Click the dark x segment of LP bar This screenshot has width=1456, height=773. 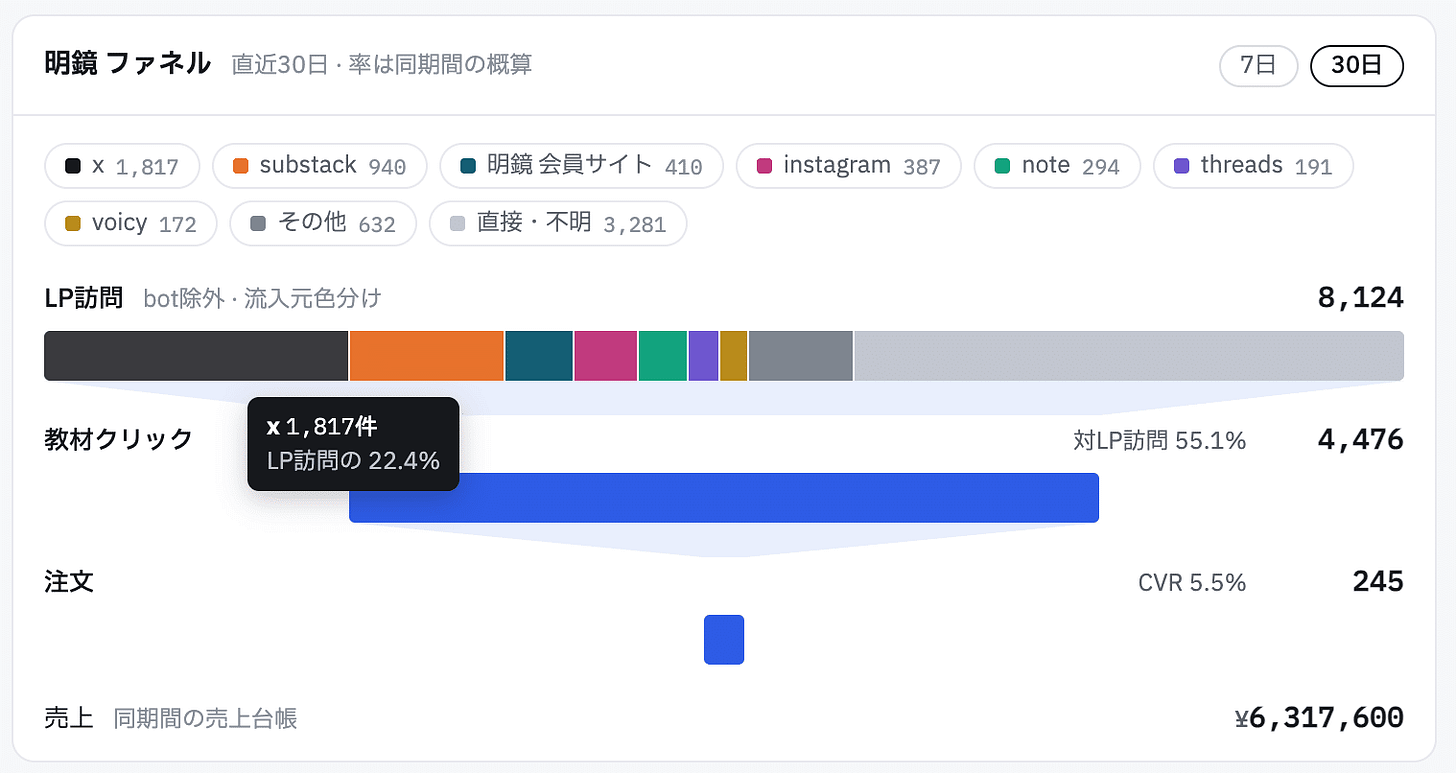pyautogui.click(x=196, y=356)
